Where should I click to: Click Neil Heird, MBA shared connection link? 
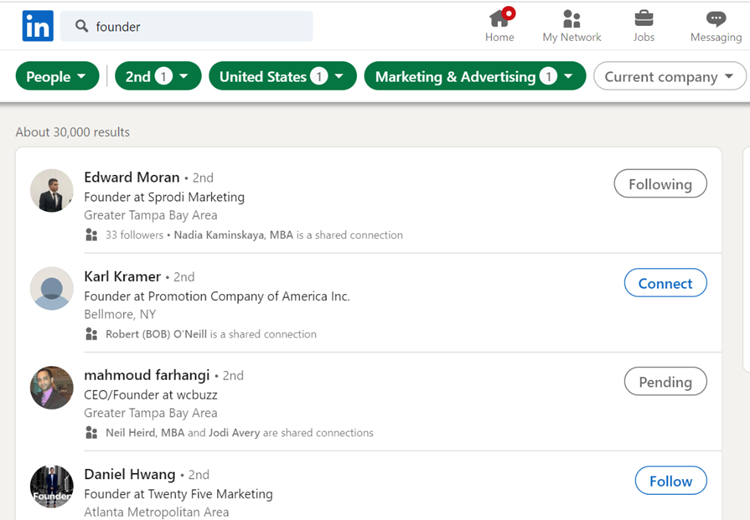click(x=145, y=432)
